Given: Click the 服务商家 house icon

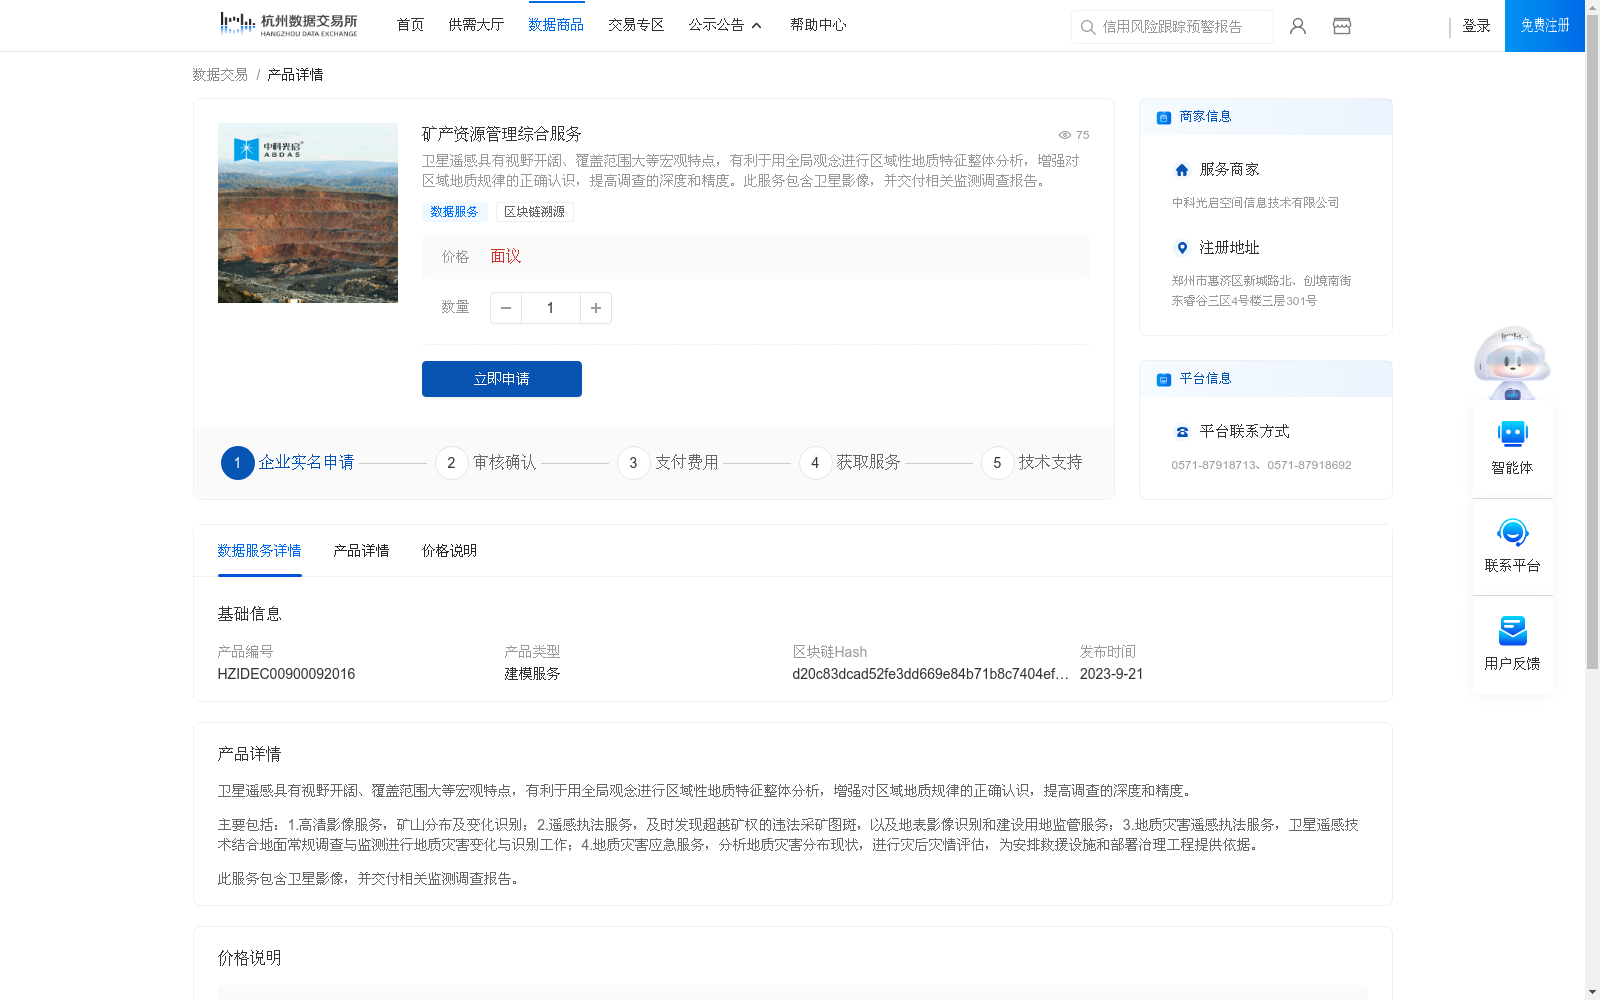Looking at the screenshot, I should point(1182,170).
